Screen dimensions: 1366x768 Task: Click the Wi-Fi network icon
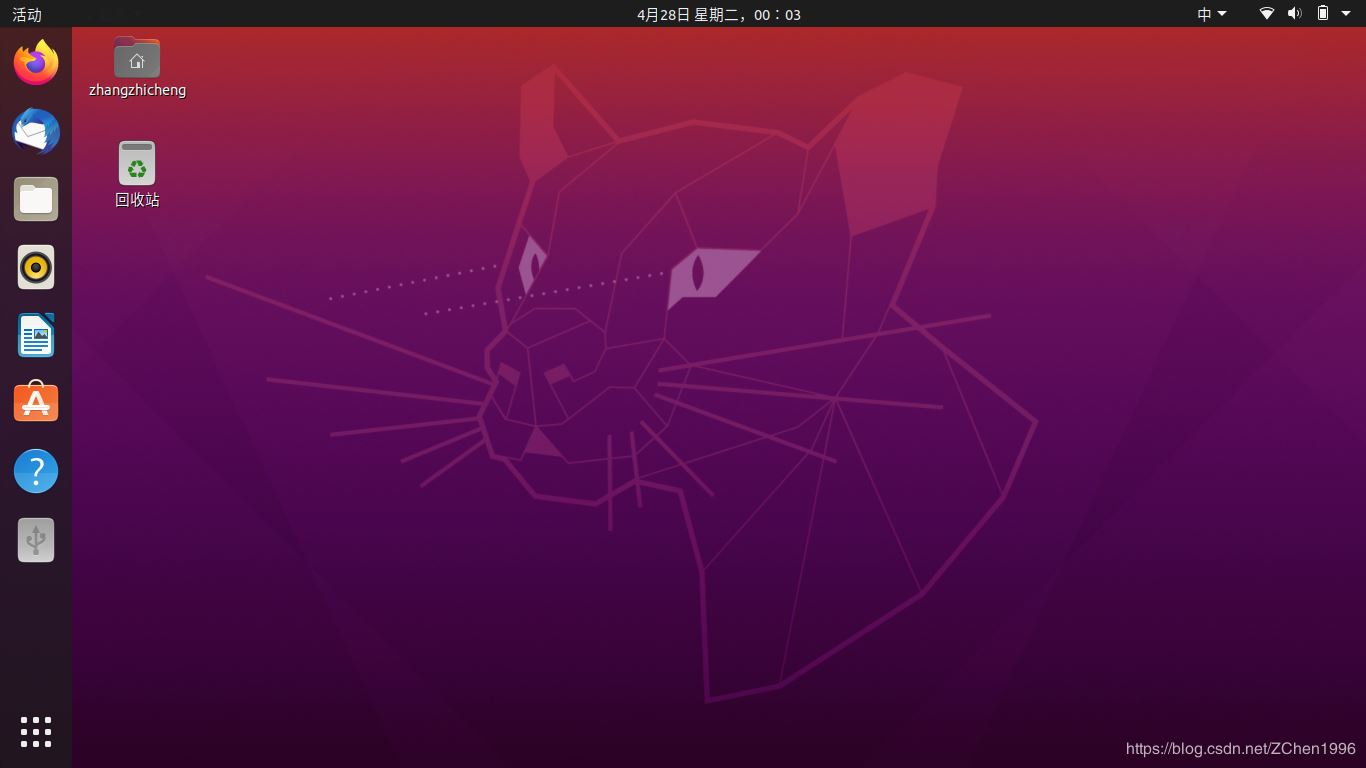(x=1267, y=14)
